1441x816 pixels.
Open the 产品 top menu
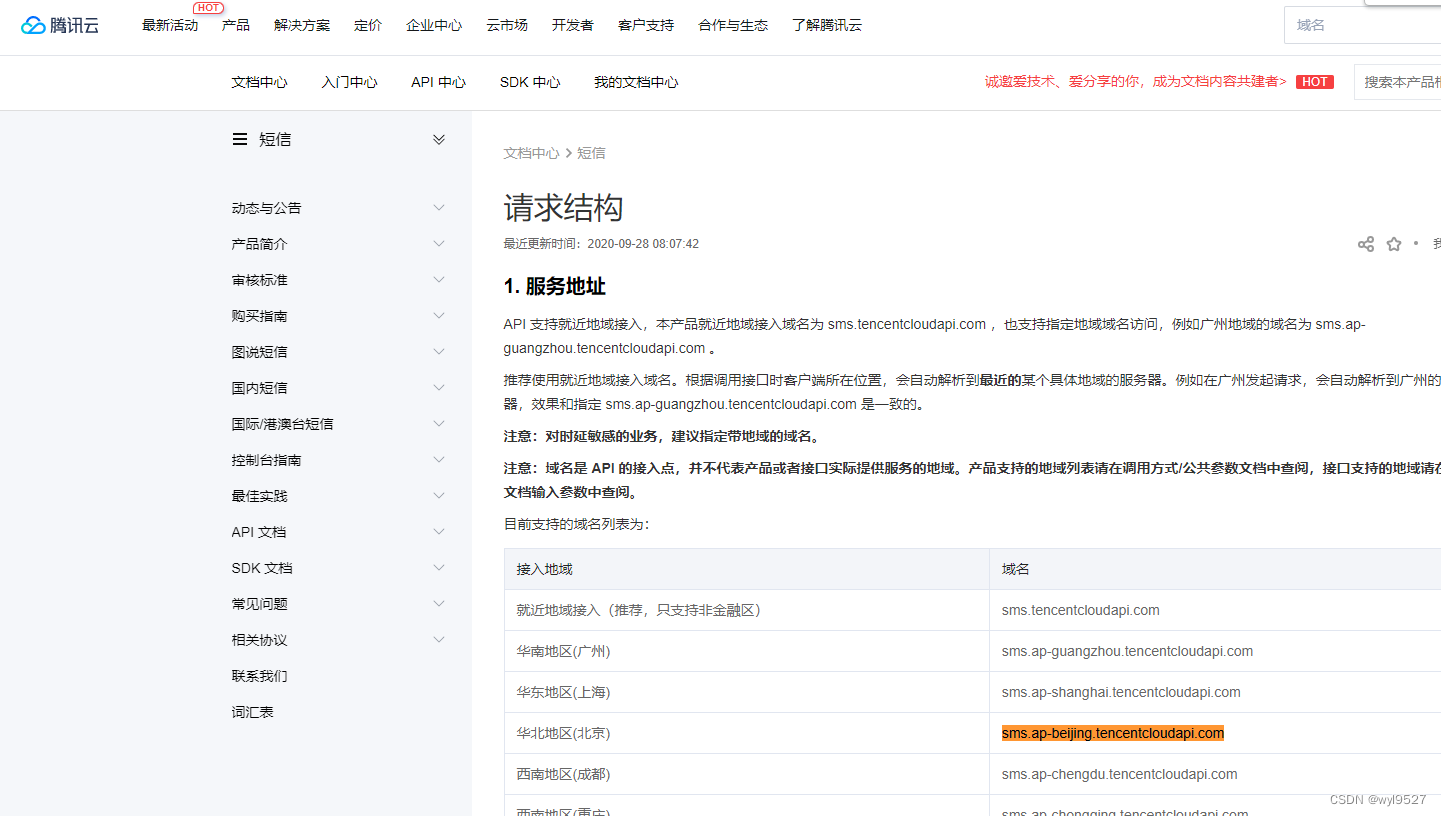pyautogui.click(x=236, y=25)
